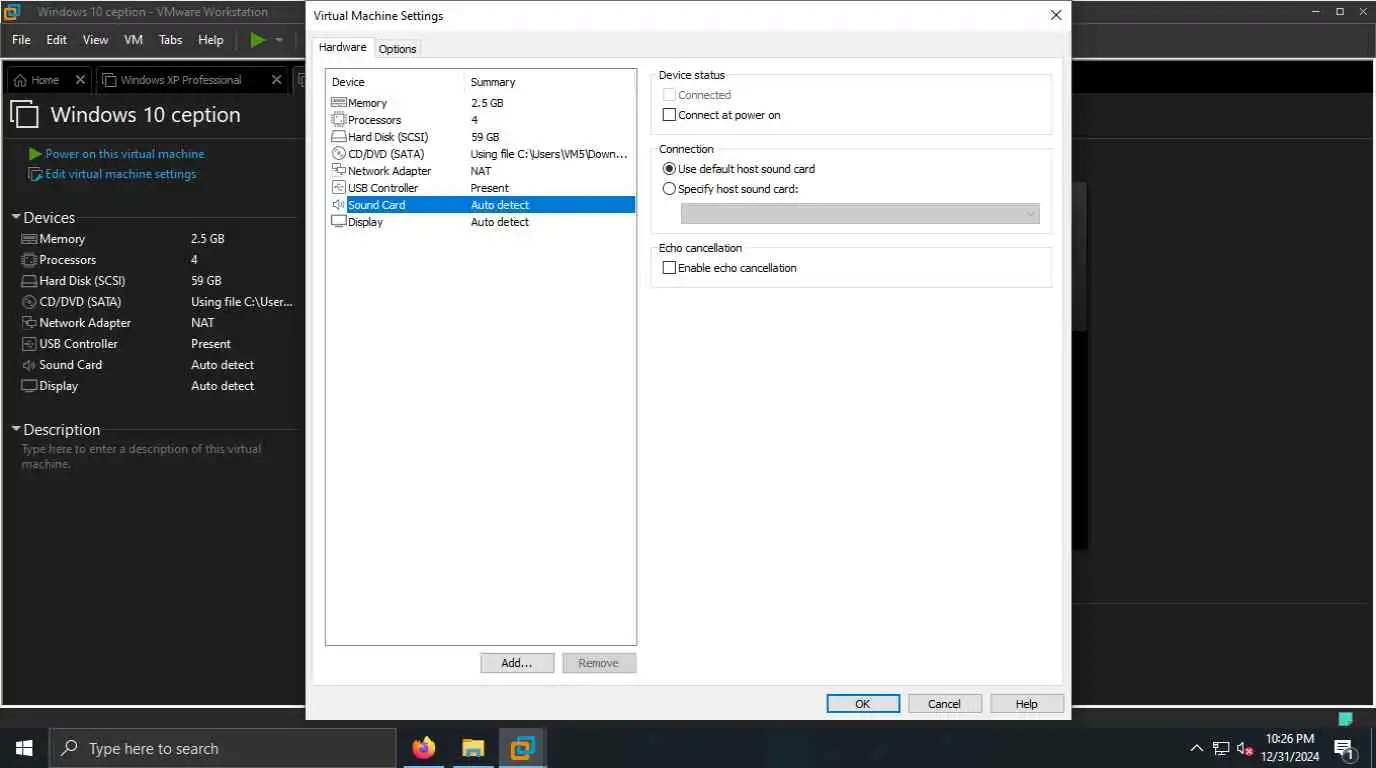
Task: Click the Hard Disk (SCSI) icon in dialog
Action: pos(338,137)
